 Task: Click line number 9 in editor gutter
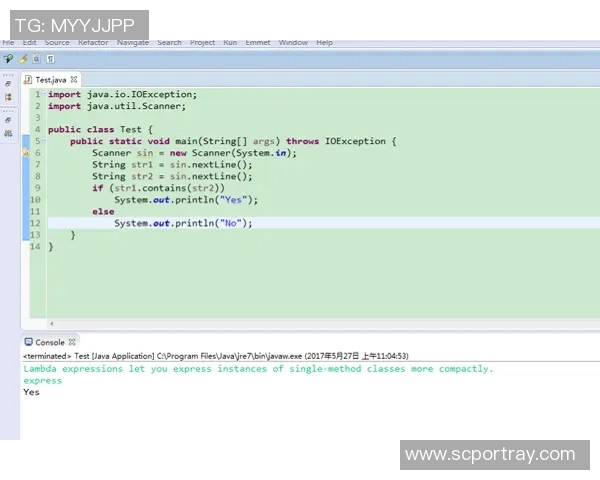[x=36, y=188]
